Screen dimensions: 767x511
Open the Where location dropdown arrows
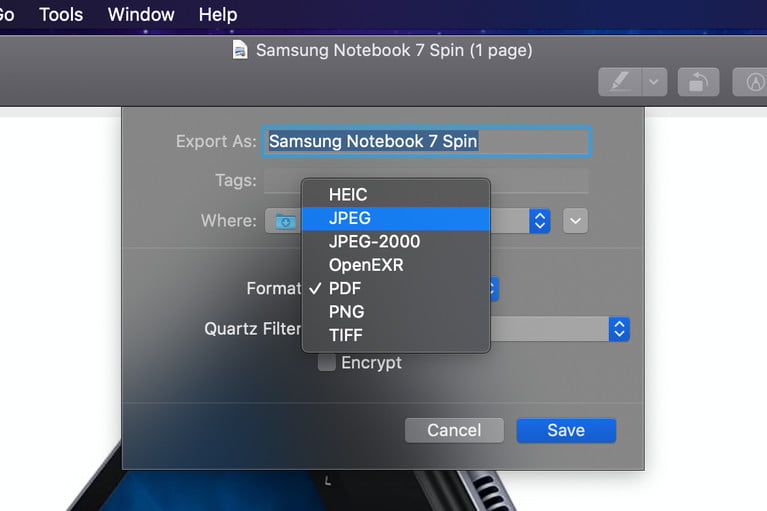(539, 220)
